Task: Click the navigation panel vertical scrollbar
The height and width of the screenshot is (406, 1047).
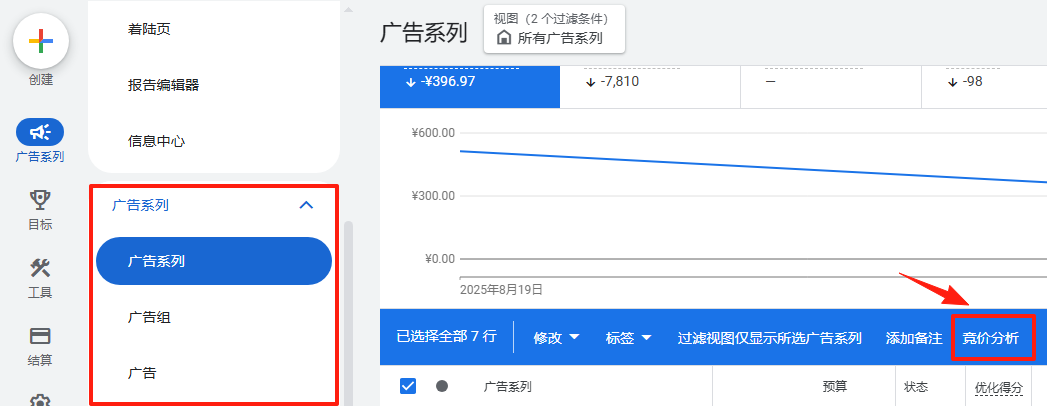Action: [348, 314]
